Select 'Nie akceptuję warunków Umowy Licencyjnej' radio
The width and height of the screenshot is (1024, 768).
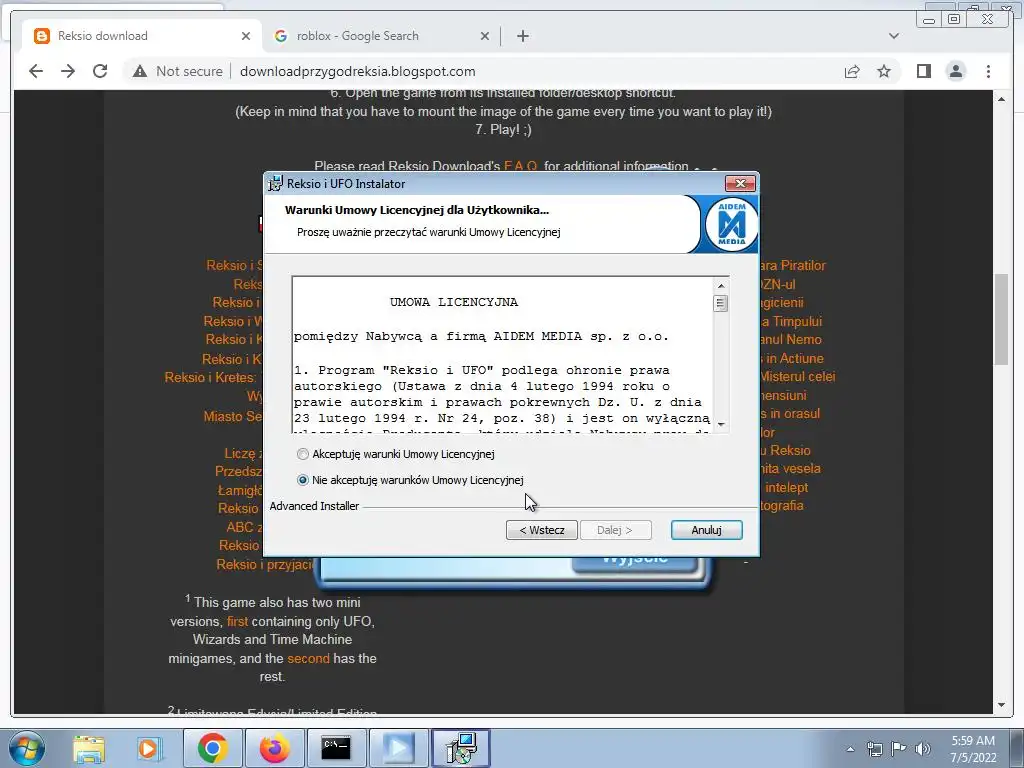pyautogui.click(x=302, y=480)
